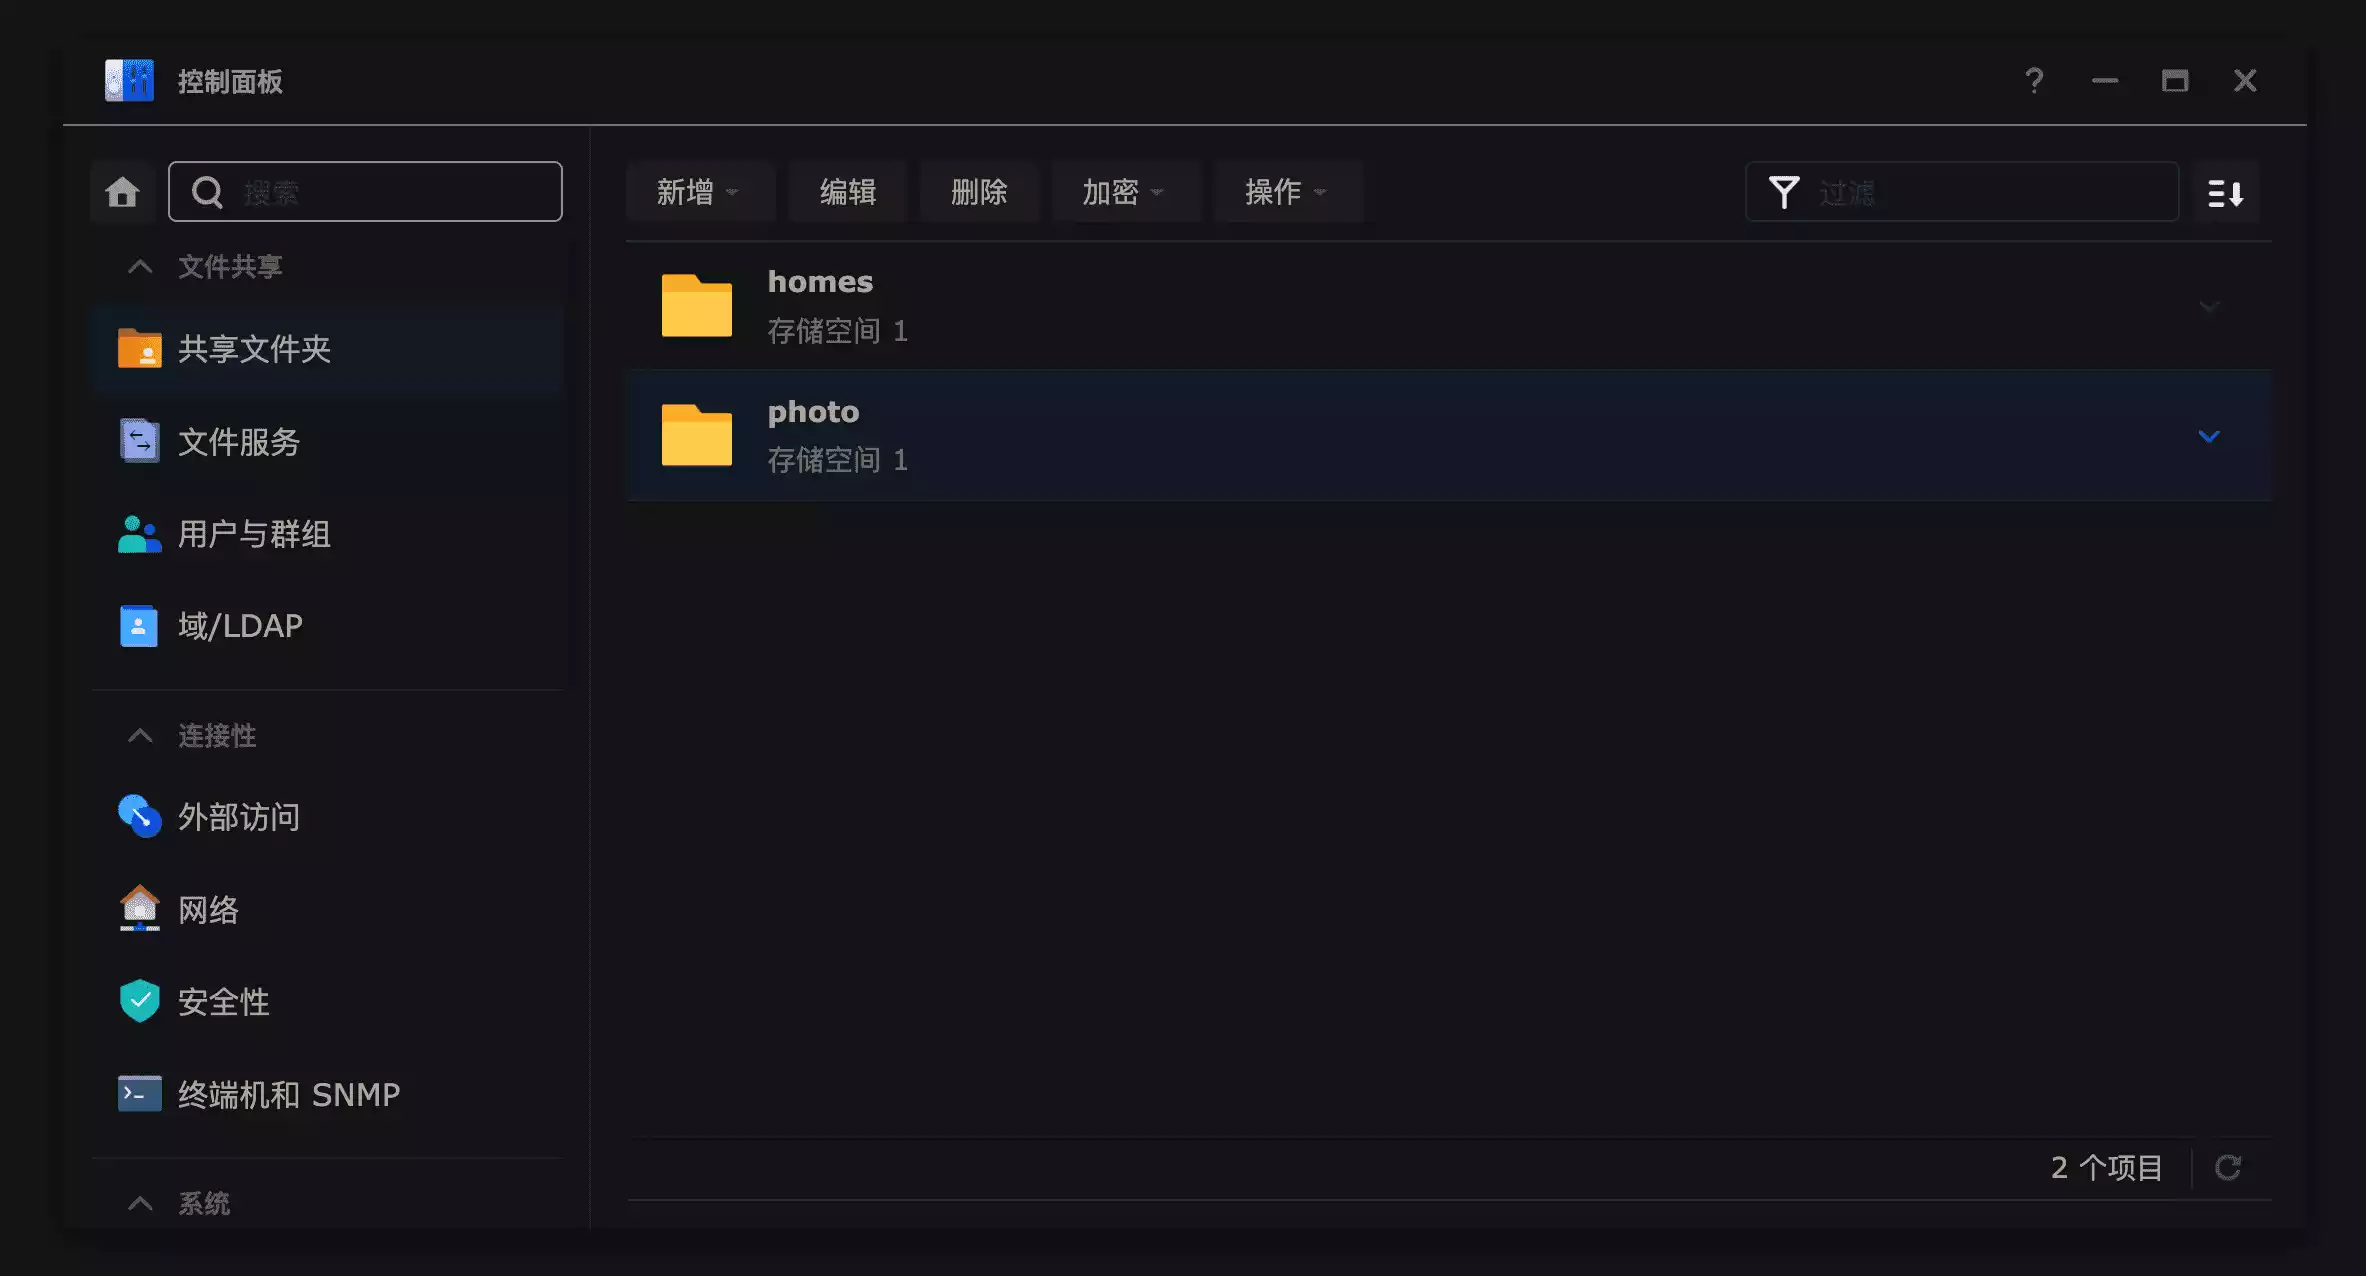Open 用户与群组 settings

[x=254, y=534]
